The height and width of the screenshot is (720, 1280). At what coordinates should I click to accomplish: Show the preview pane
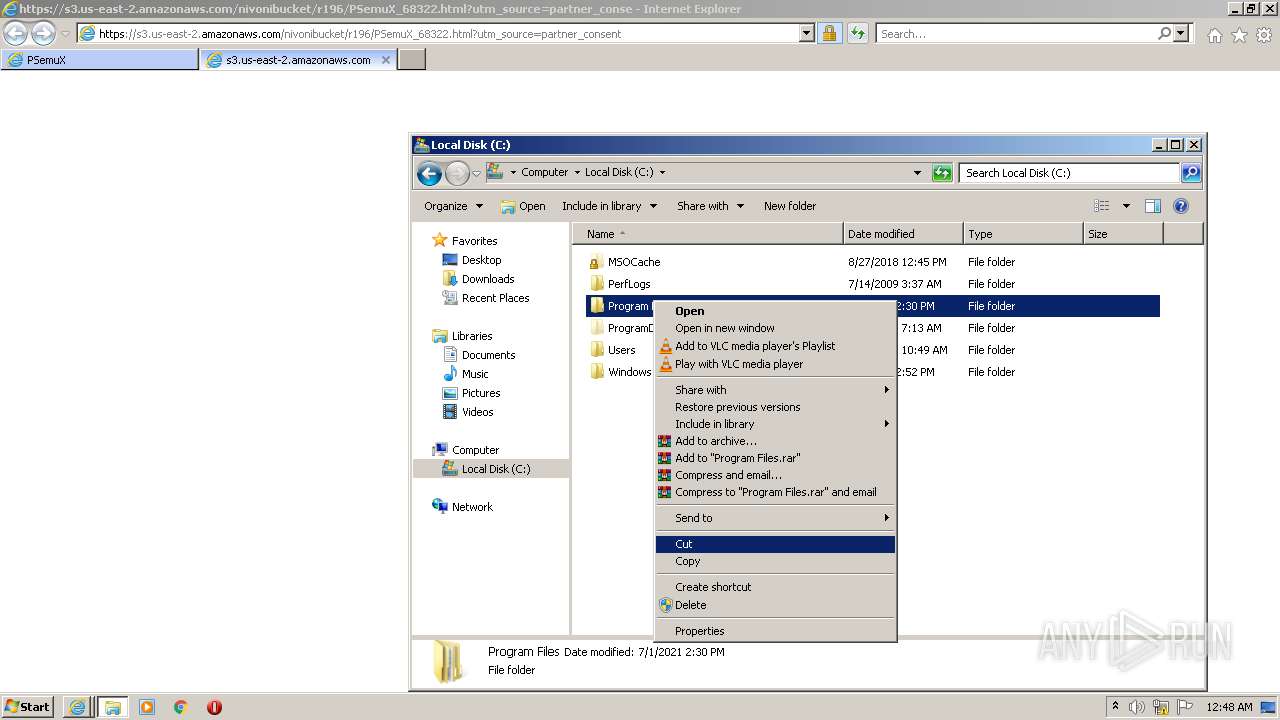coord(1153,206)
